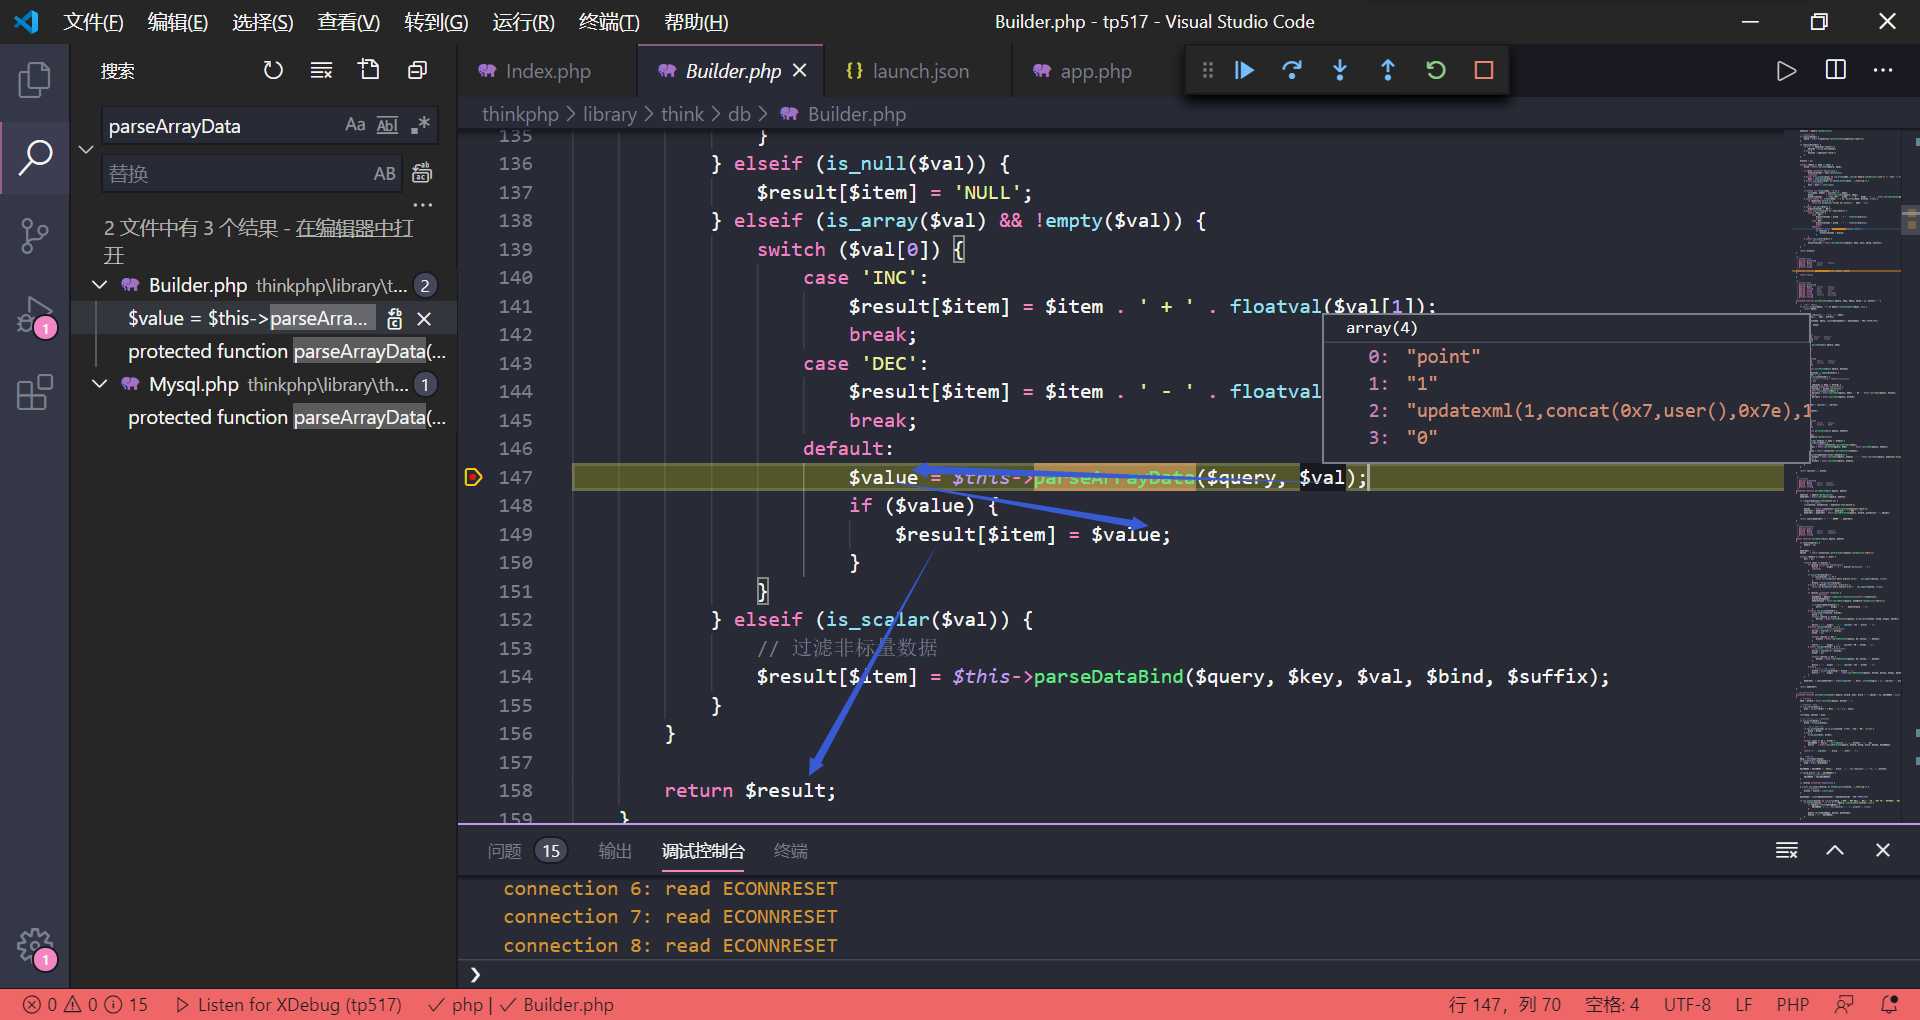Close the Builder.php editor tab
The height and width of the screenshot is (1020, 1920).
[x=799, y=71]
